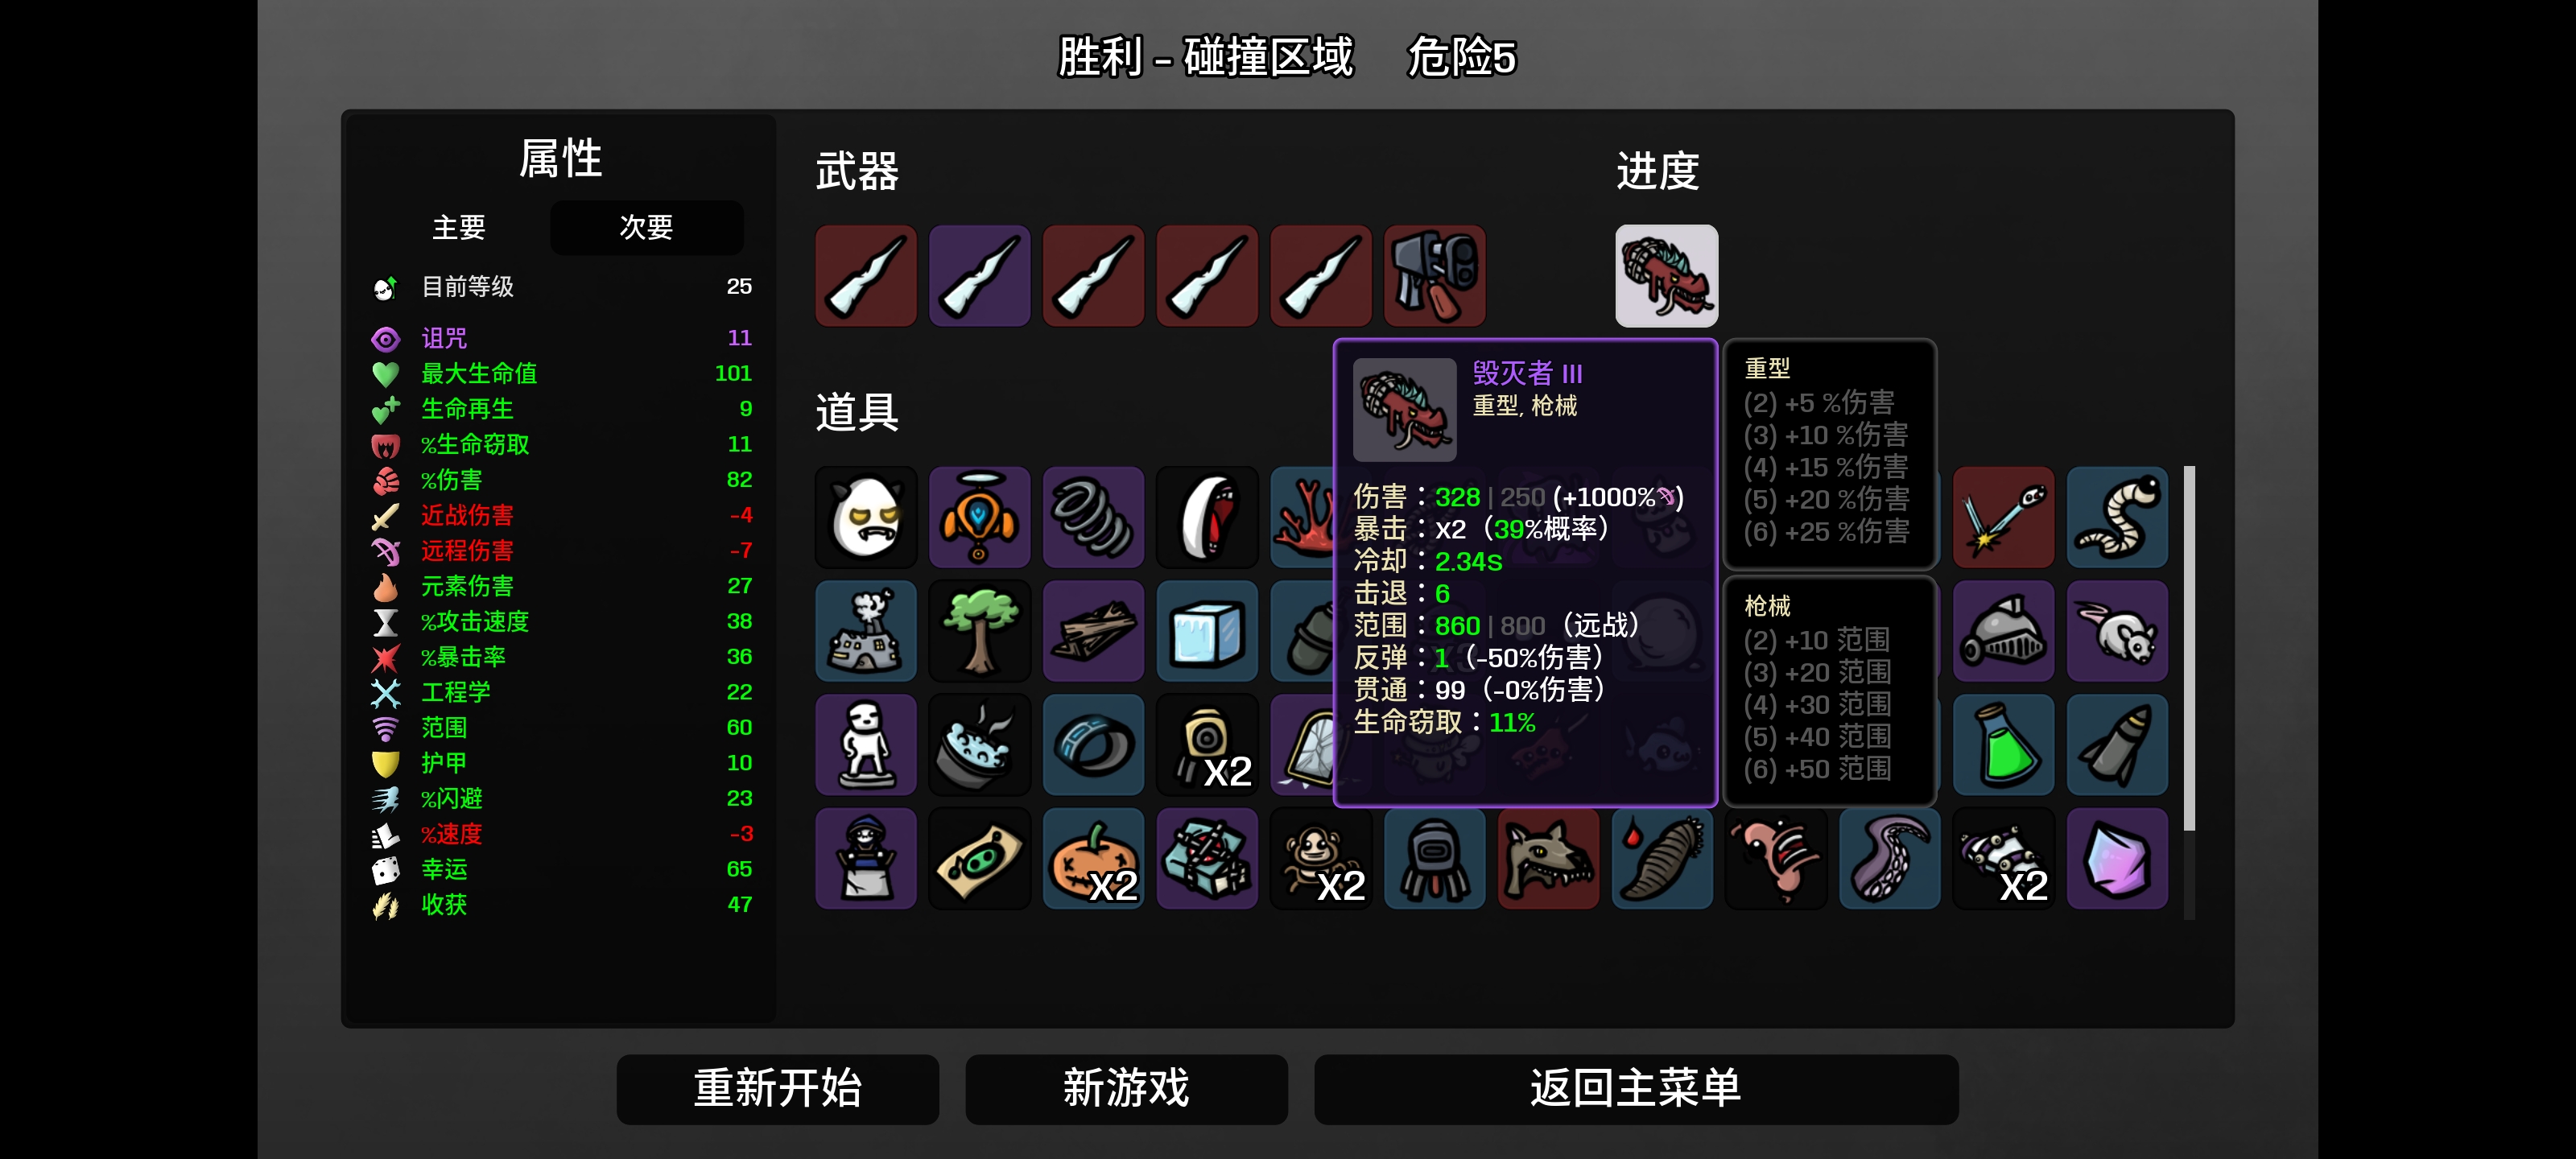Click the monkey item with x2
The image size is (2576, 1159).
point(1320,859)
